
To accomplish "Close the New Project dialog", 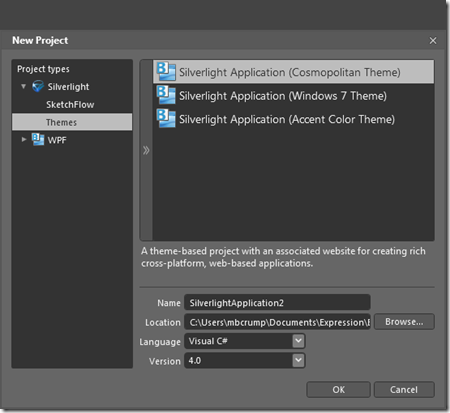I will 433,41.
